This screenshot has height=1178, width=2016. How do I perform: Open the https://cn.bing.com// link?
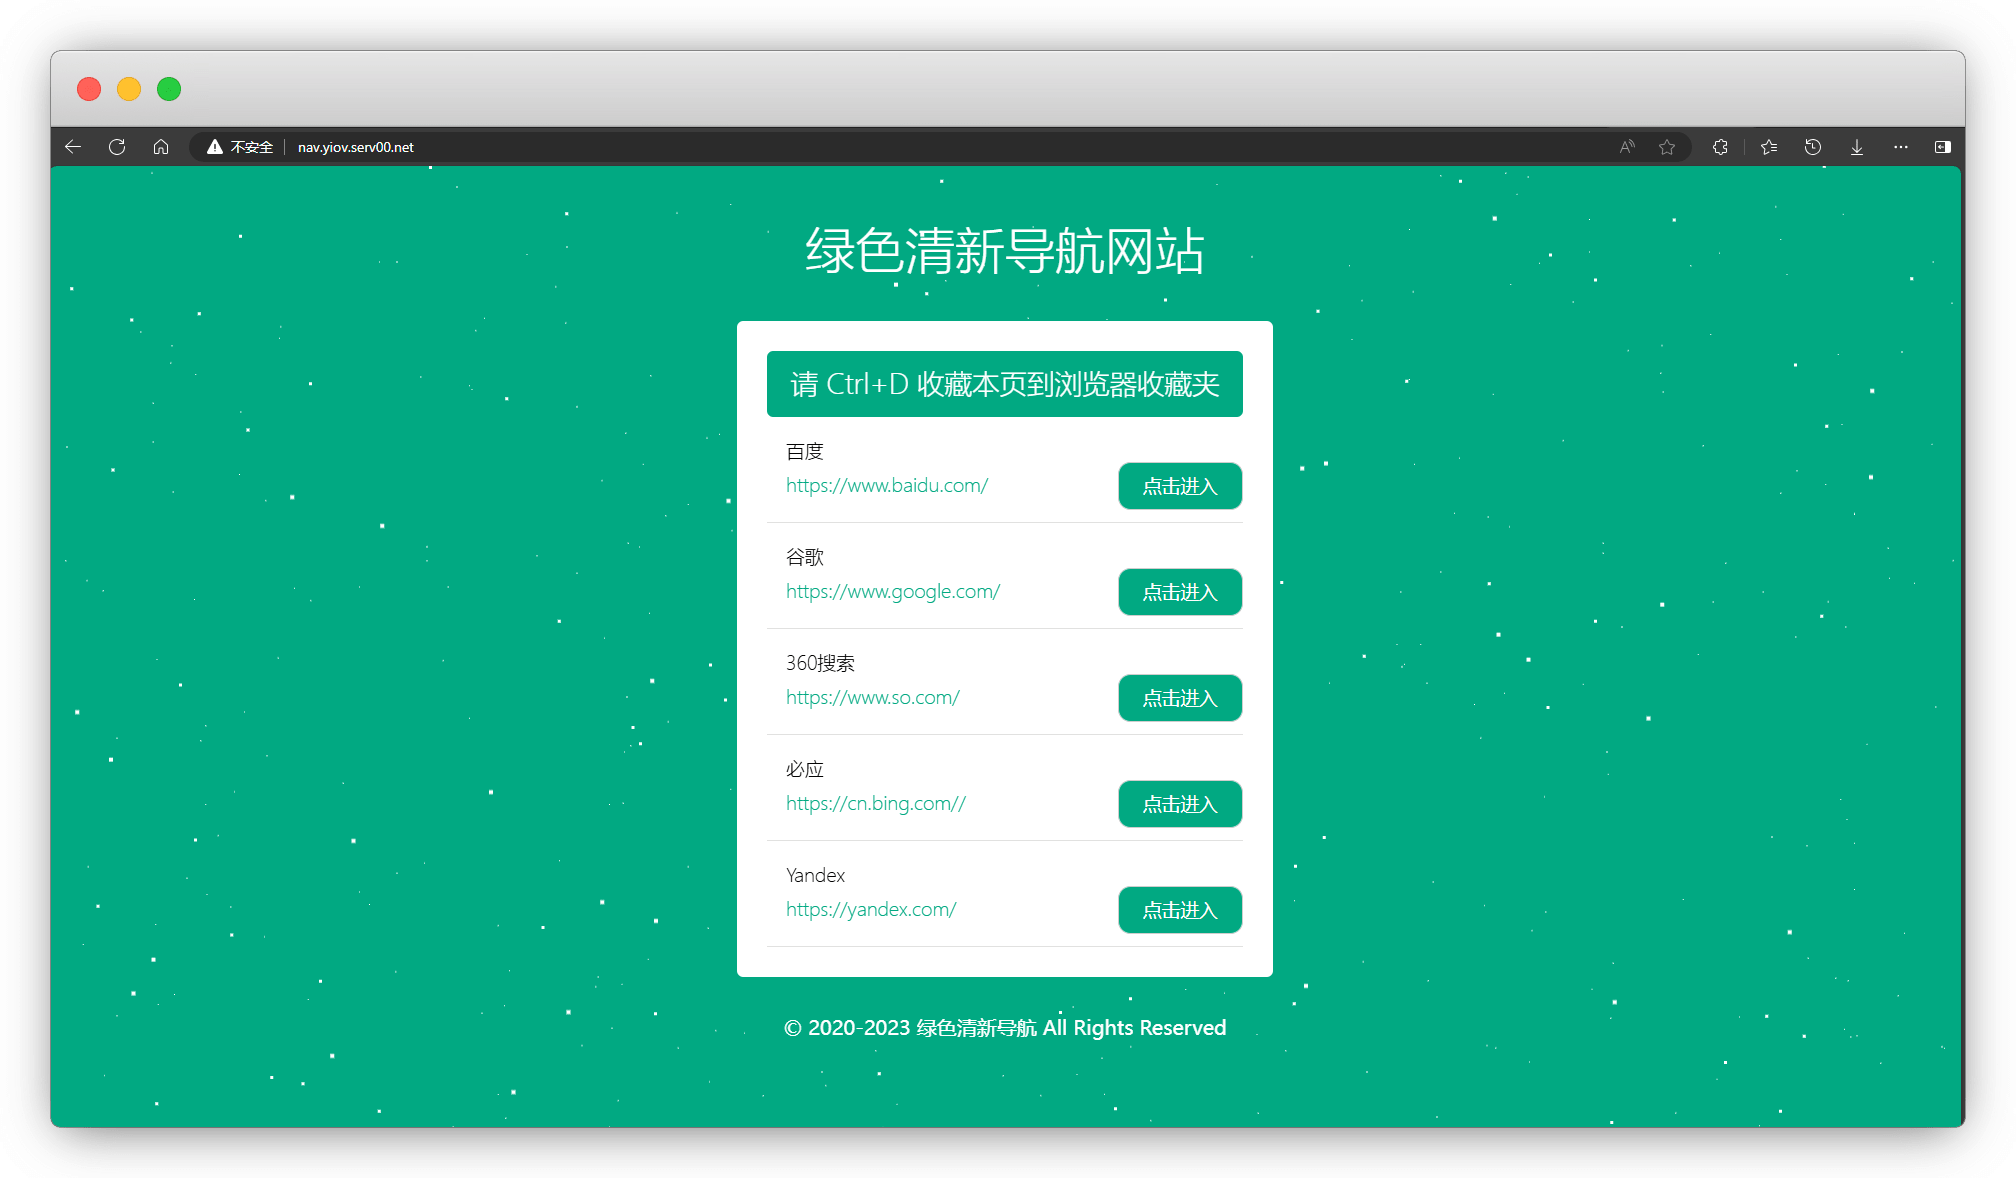click(876, 803)
